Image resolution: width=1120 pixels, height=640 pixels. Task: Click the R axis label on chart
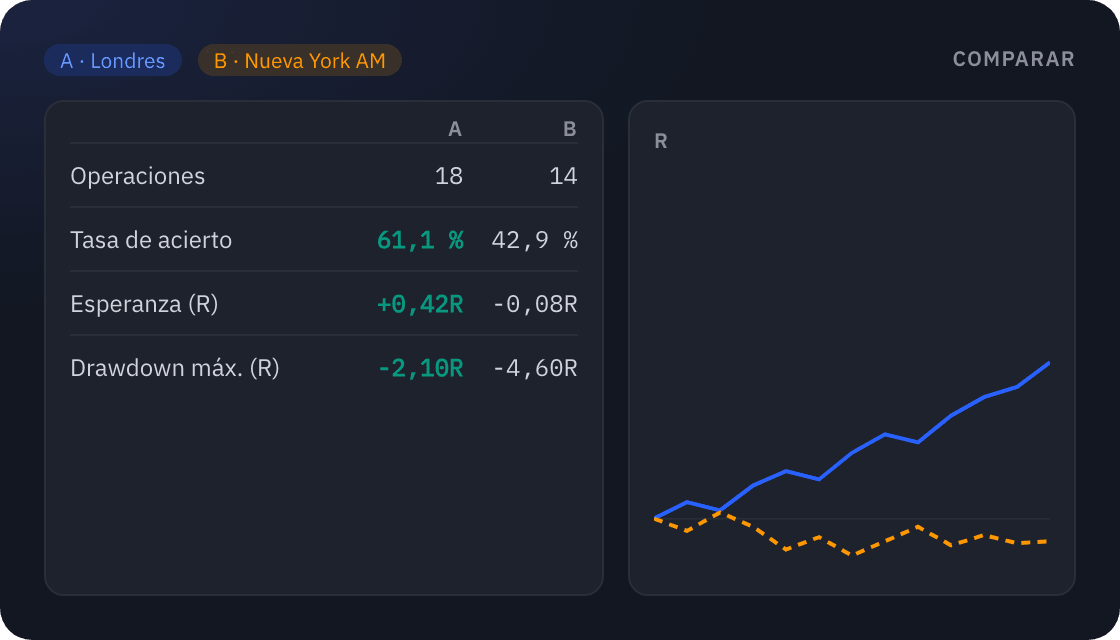(661, 141)
